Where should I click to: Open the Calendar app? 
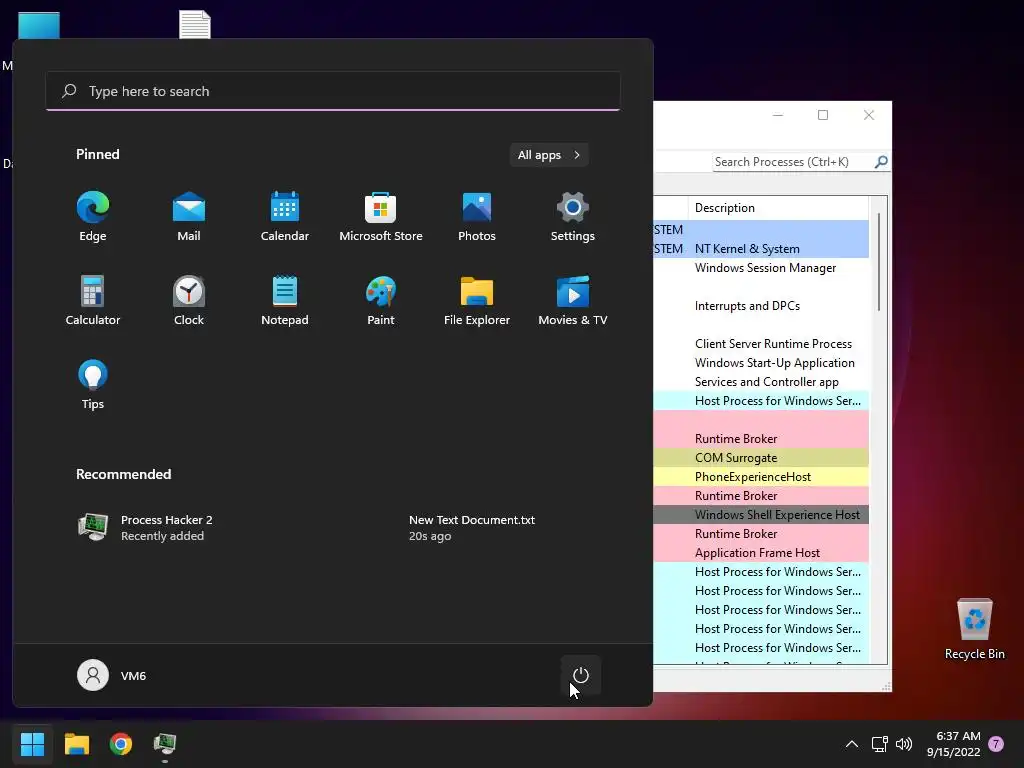(285, 217)
